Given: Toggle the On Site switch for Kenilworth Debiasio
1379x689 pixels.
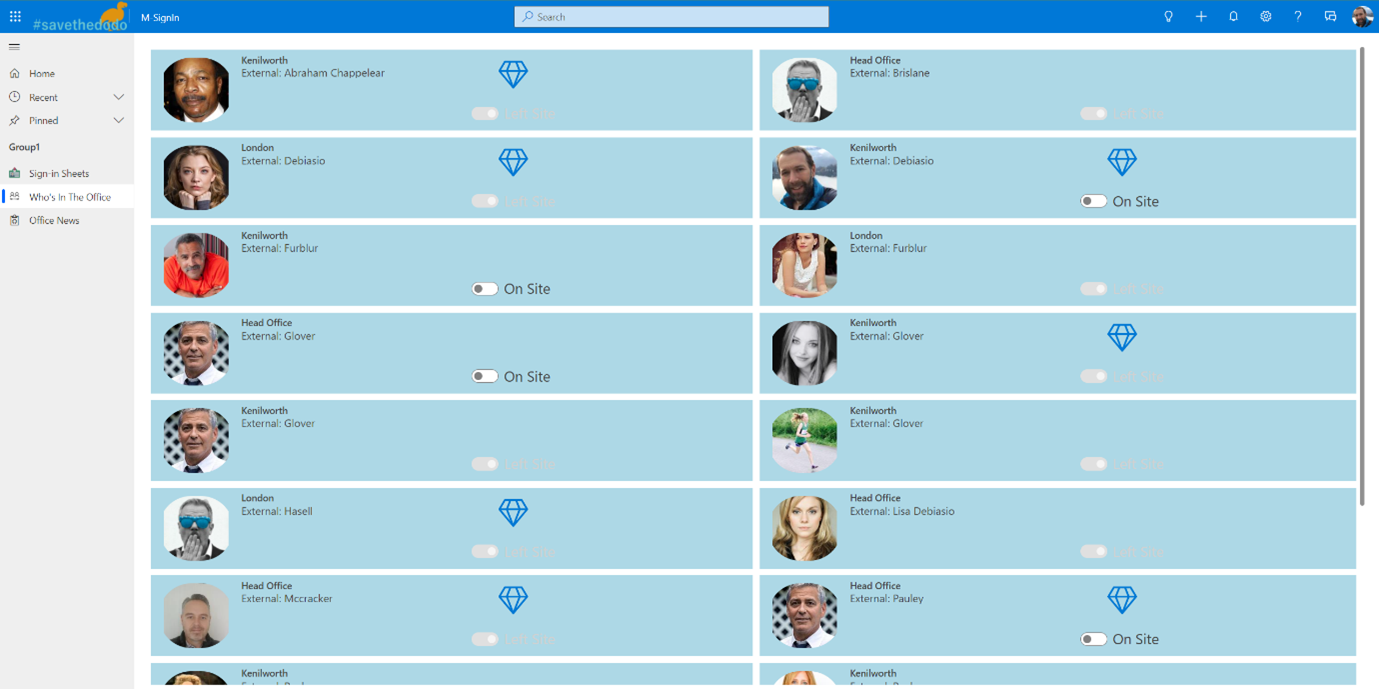Looking at the screenshot, I should (1094, 201).
